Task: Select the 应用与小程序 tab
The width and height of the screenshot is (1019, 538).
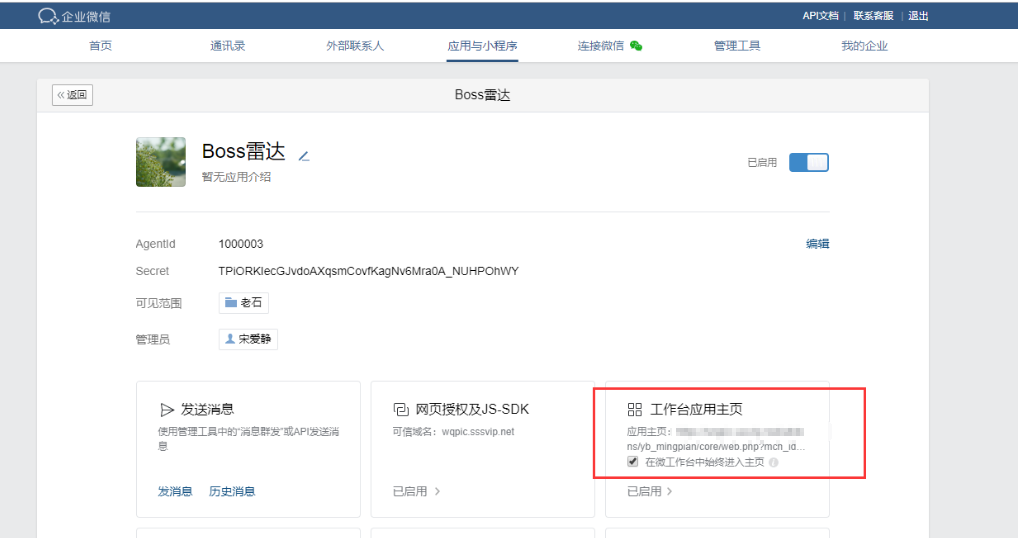Action: point(482,45)
